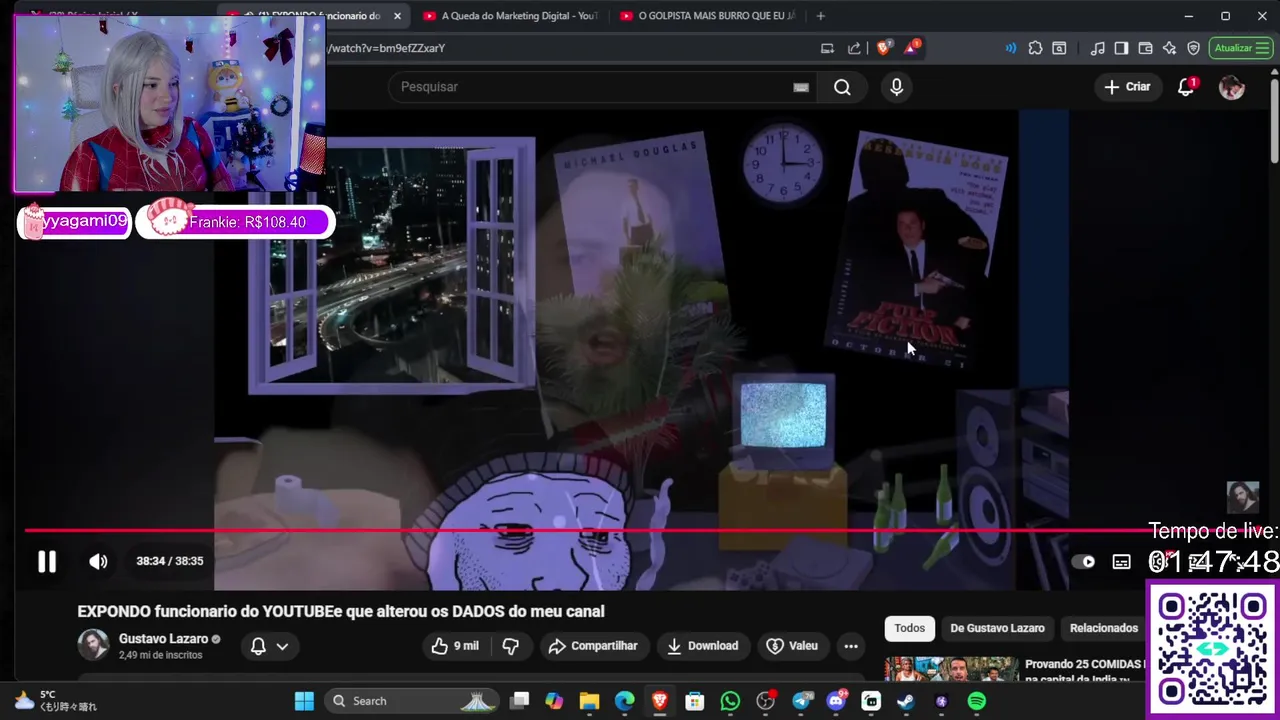Open the more actions three-dot menu

click(x=851, y=646)
